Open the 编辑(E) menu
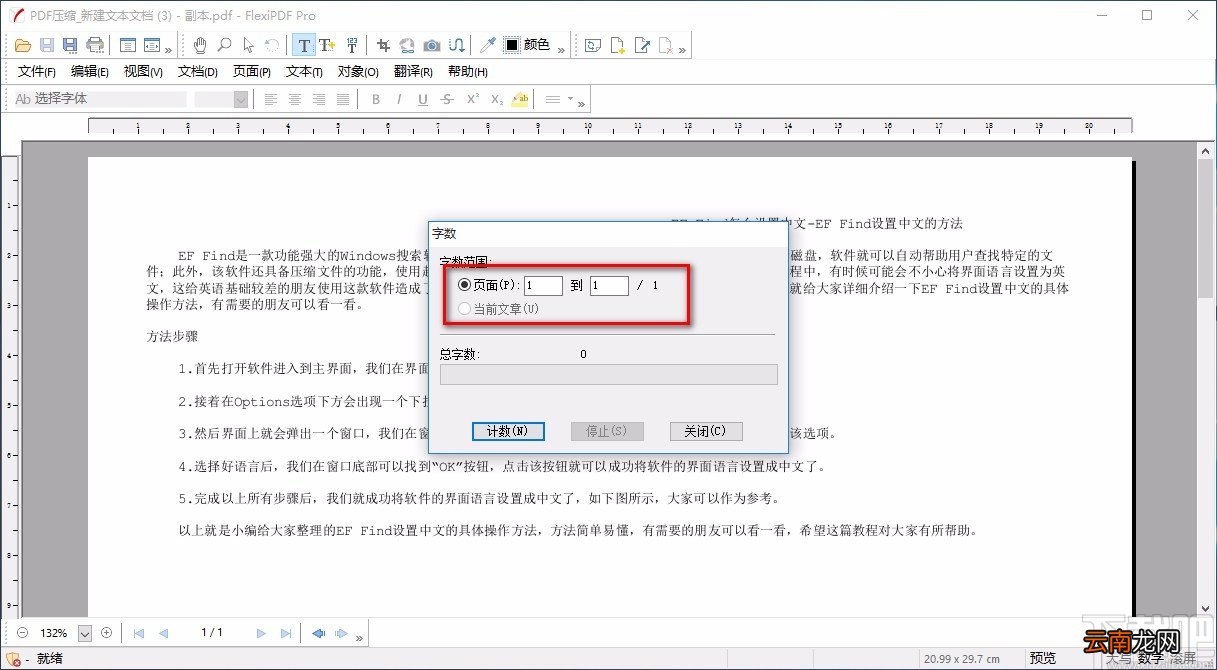The height and width of the screenshot is (670, 1217). click(x=90, y=72)
